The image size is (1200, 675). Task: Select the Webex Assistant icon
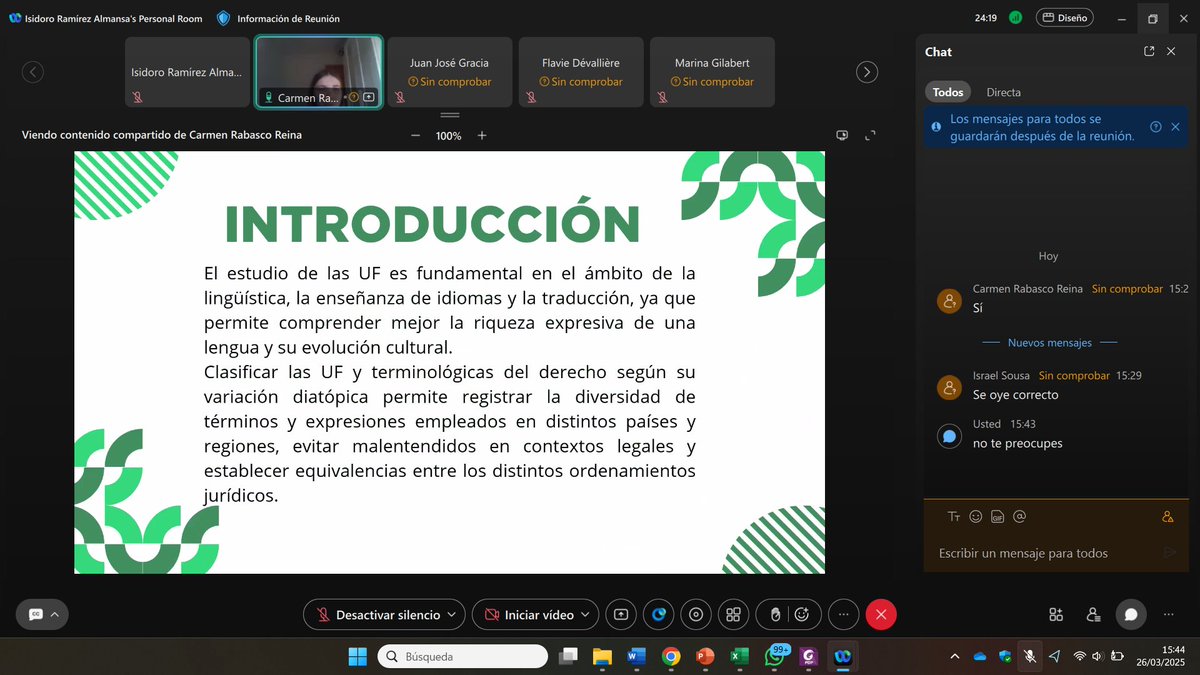pos(658,614)
